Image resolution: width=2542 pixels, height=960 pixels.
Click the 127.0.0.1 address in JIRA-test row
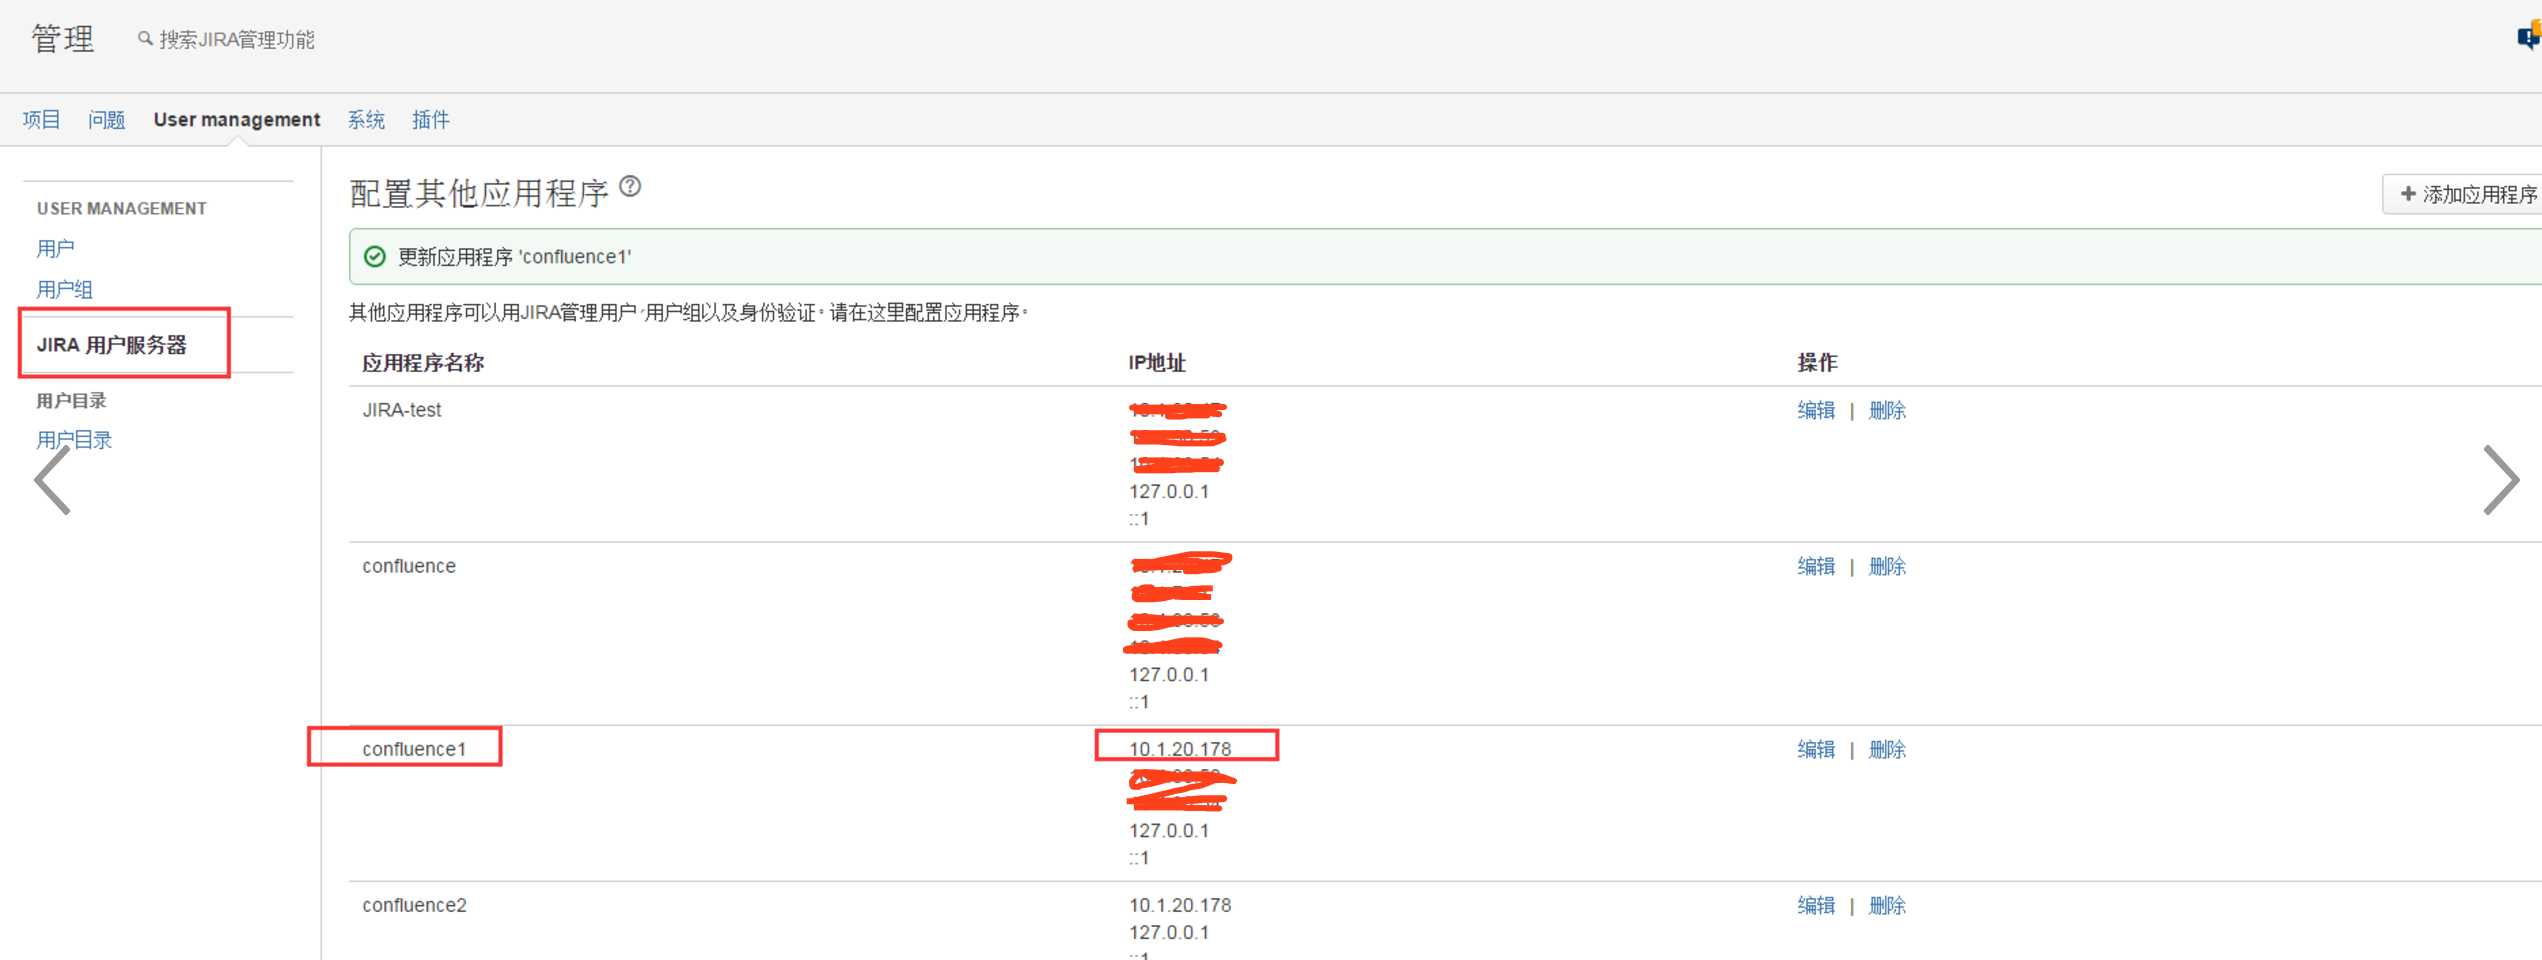(x=1169, y=492)
